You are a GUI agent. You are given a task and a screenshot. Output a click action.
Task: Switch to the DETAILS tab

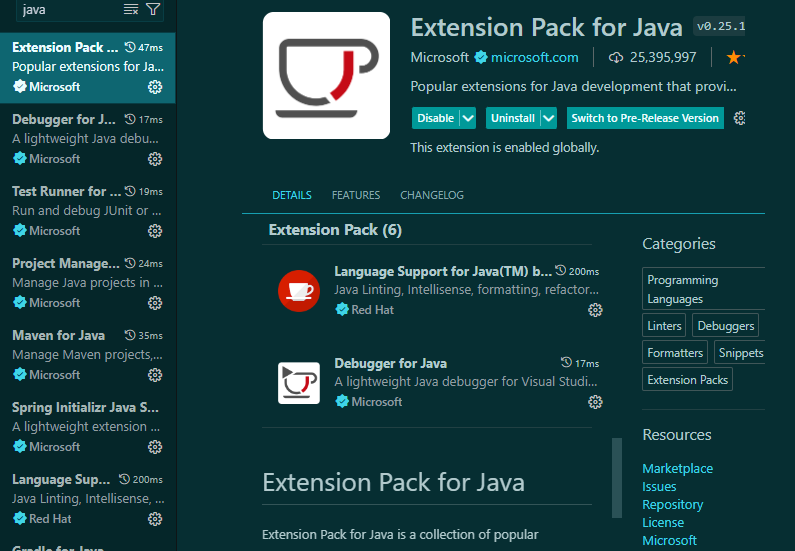[292, 195]
